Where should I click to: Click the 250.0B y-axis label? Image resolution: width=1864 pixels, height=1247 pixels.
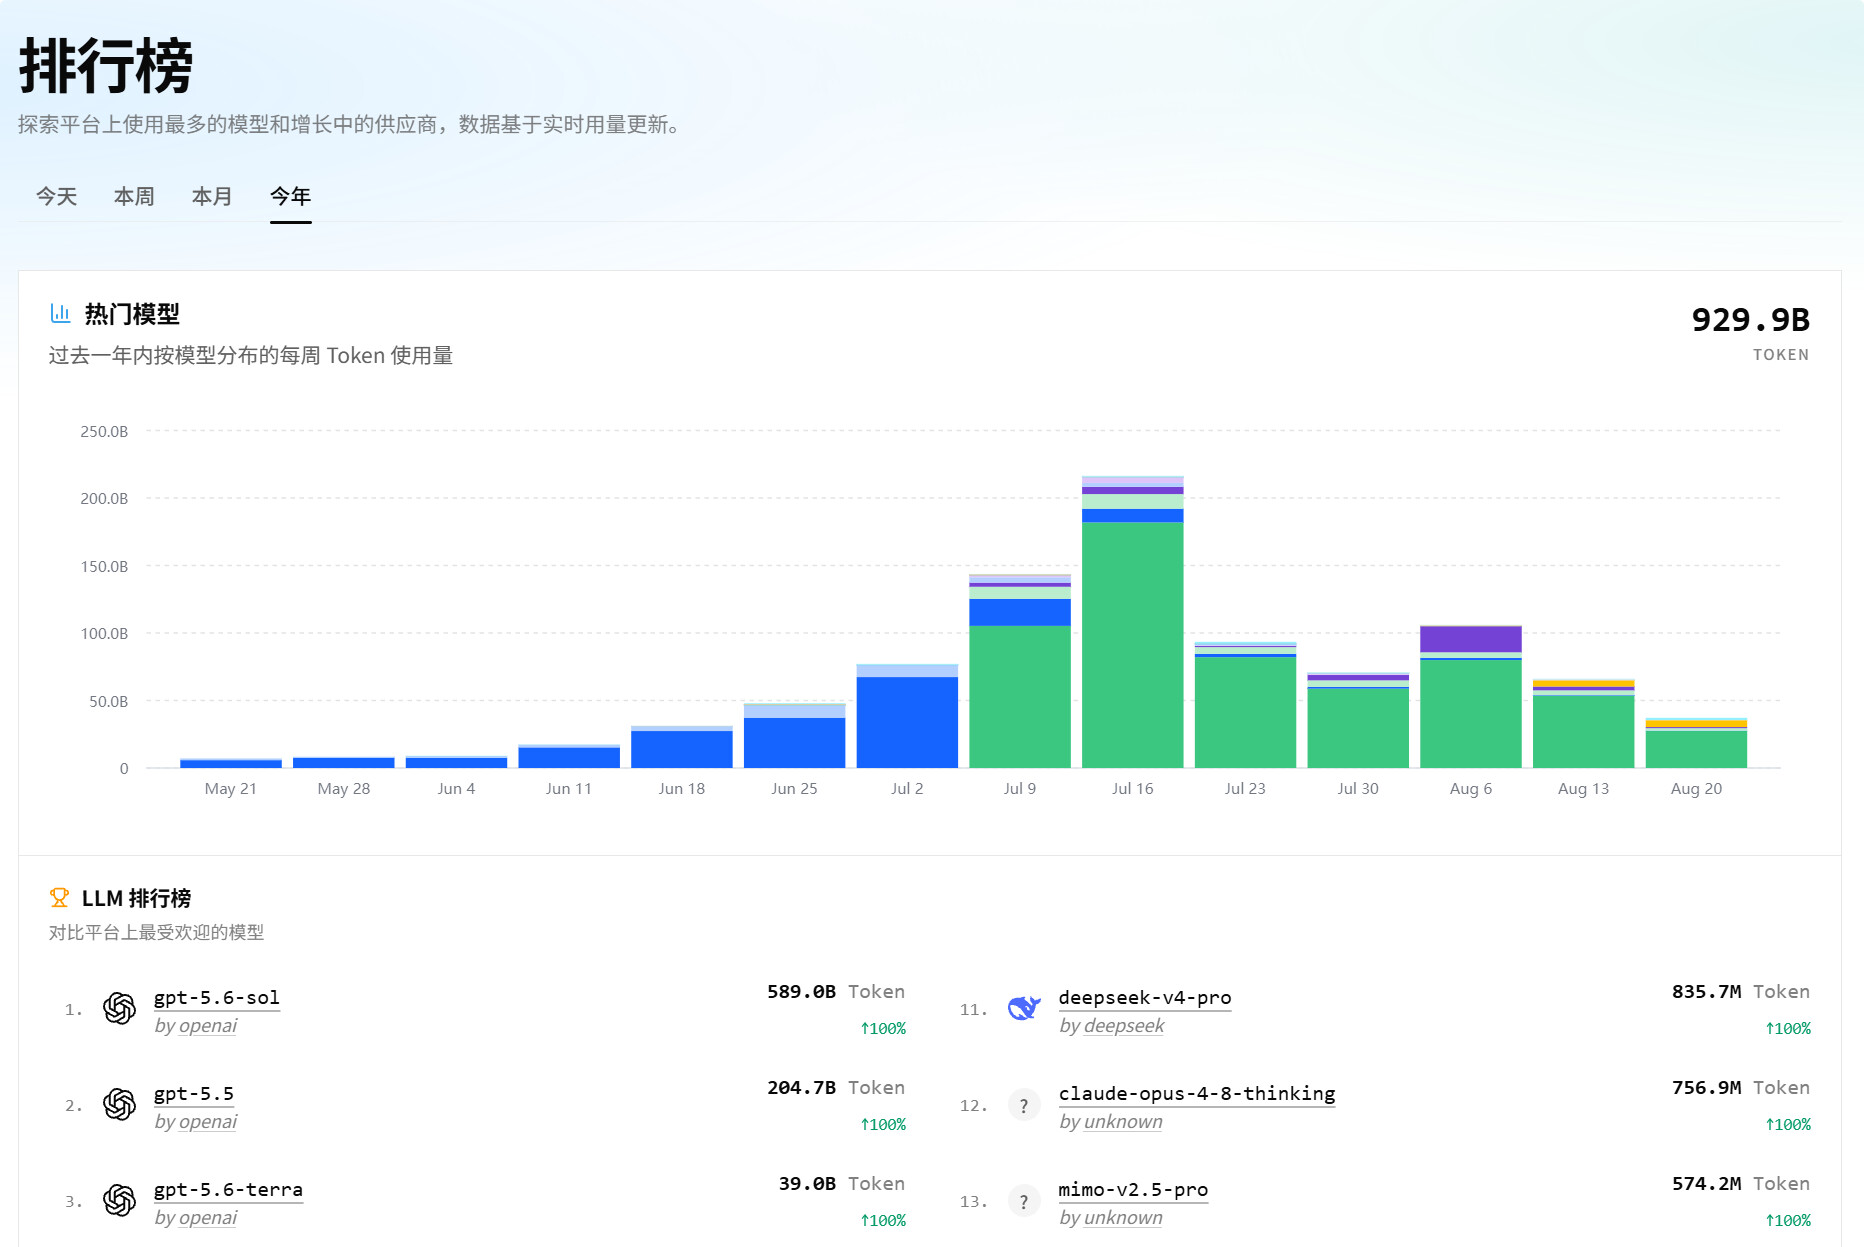[104, 432]
